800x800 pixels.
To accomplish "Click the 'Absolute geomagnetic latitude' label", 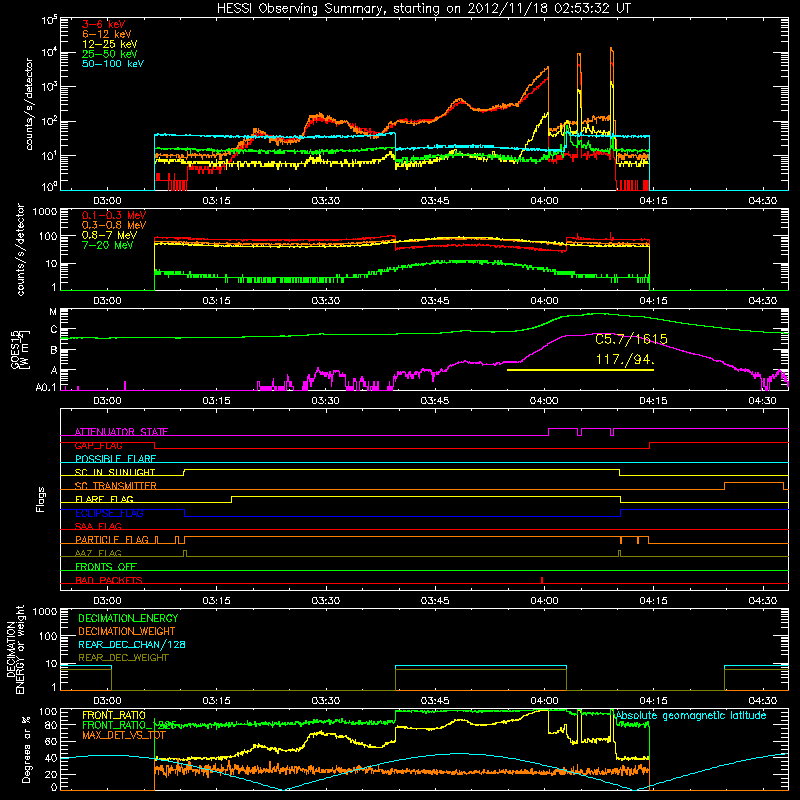I will pyautogui.click(x=691, y=716).
